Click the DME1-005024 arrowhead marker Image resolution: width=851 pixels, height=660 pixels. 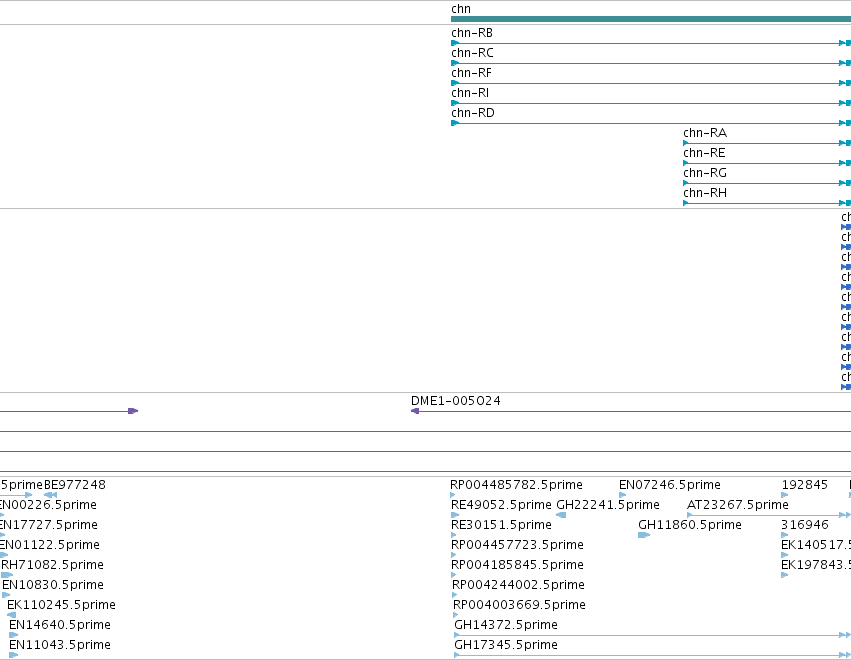[x=415, y=411]
